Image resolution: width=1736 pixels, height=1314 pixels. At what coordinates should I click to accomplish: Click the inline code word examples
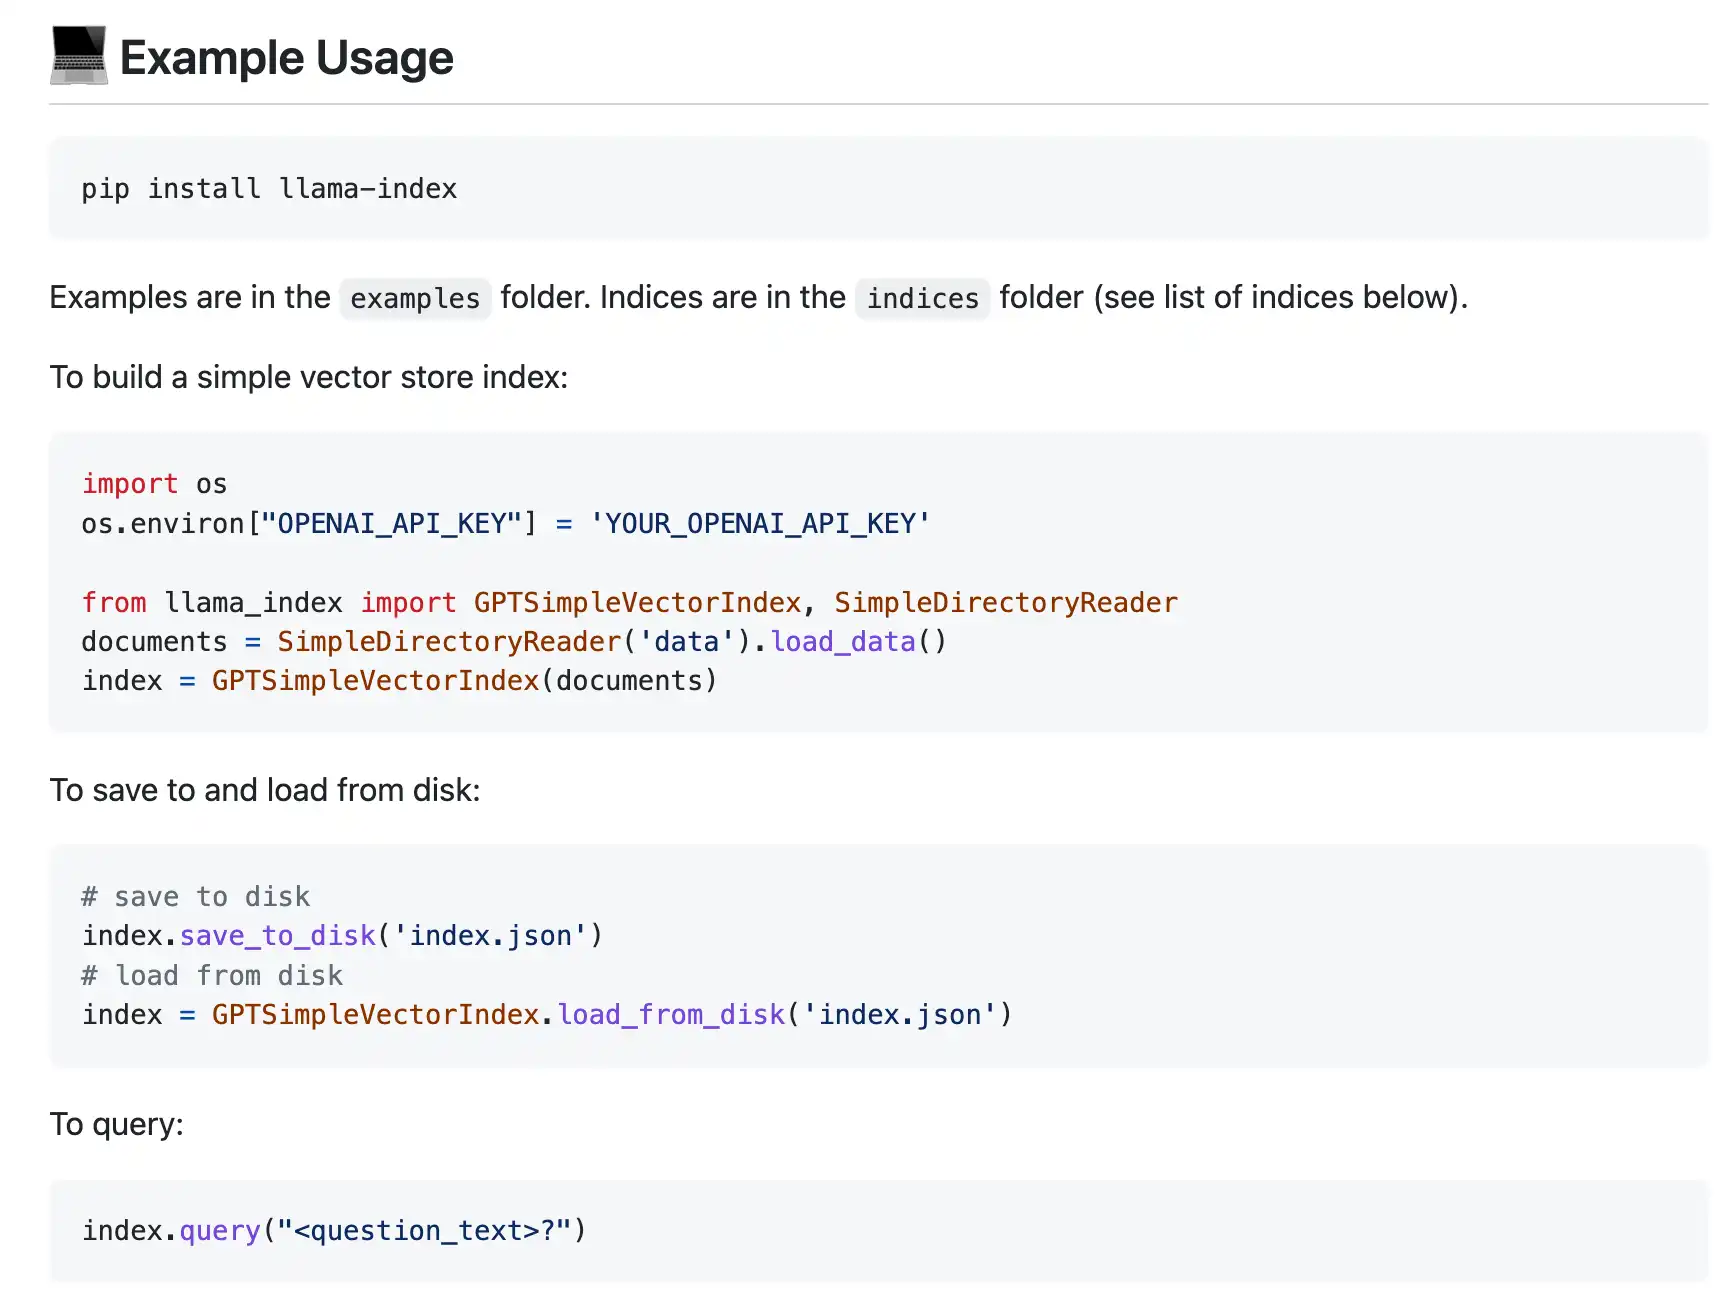[x=415, y=298]
